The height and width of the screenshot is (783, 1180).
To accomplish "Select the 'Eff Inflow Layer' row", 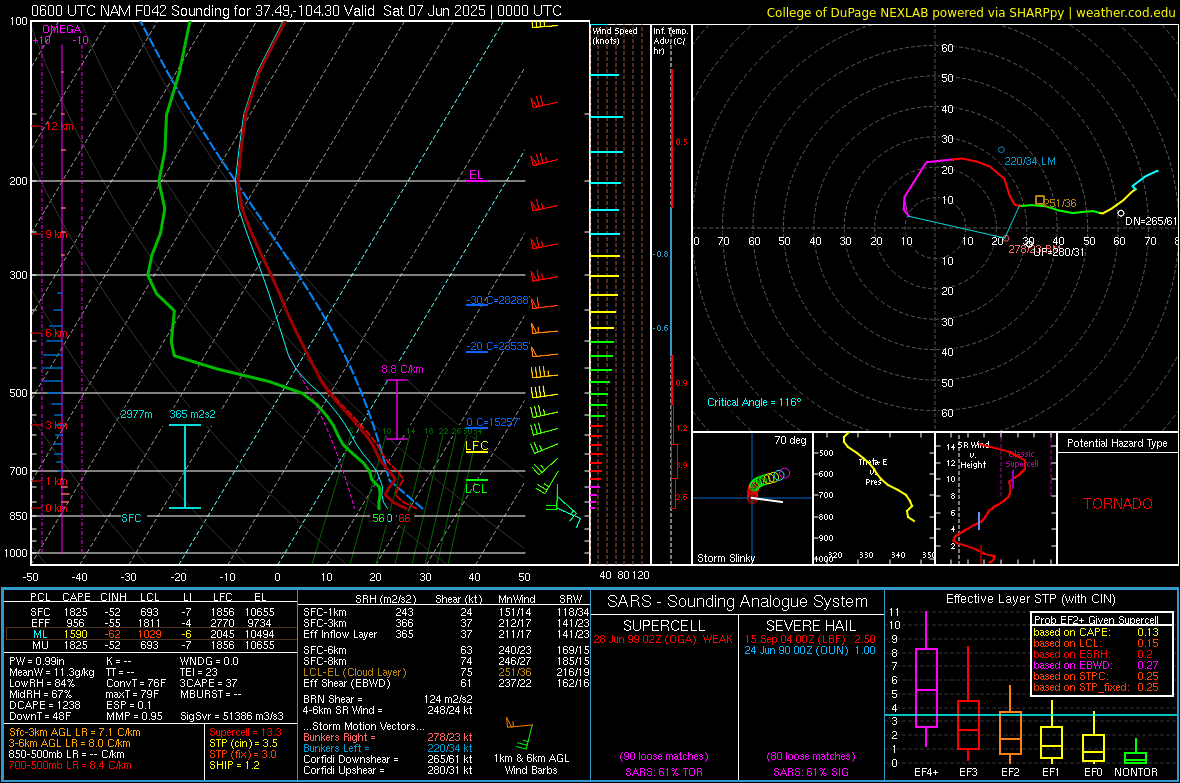I will coord(446,634).
